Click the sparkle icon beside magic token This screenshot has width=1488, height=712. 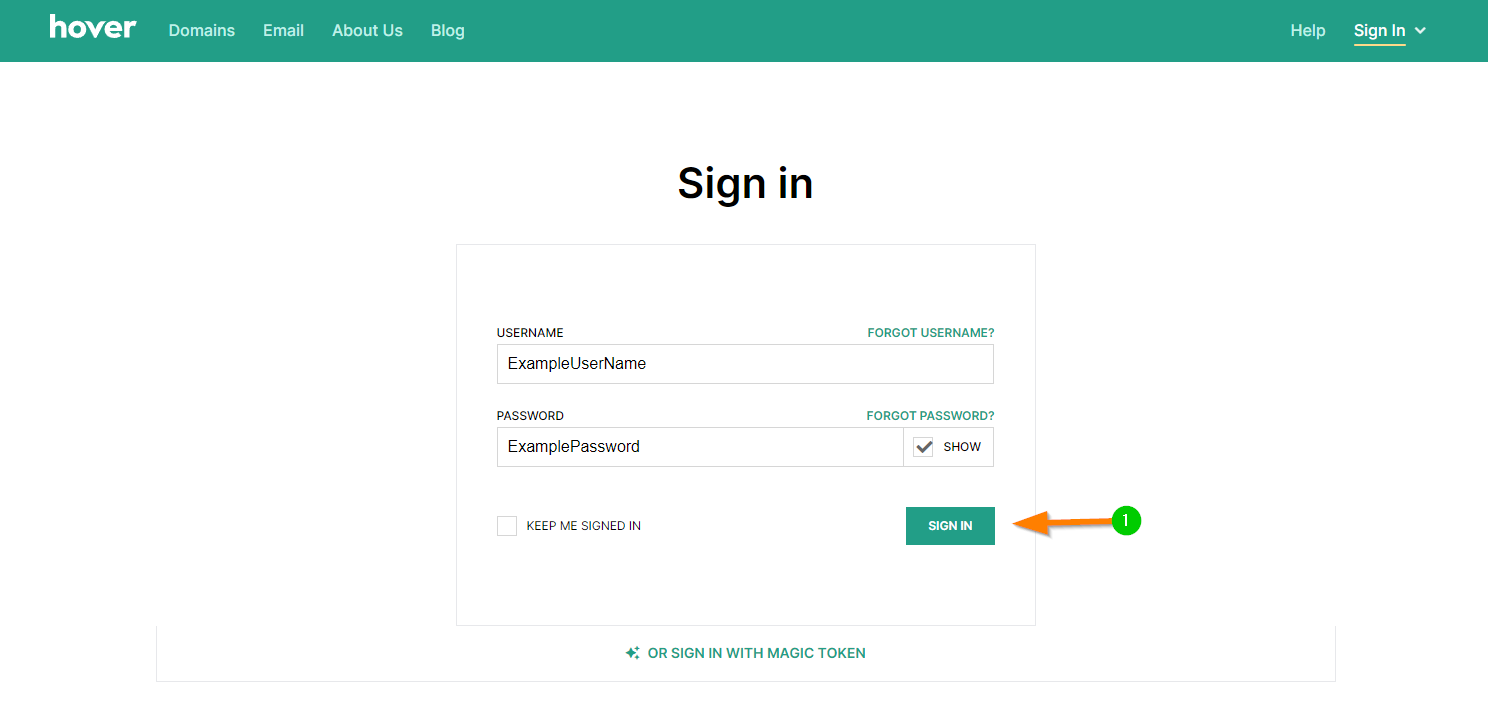[x=632, y=653]
